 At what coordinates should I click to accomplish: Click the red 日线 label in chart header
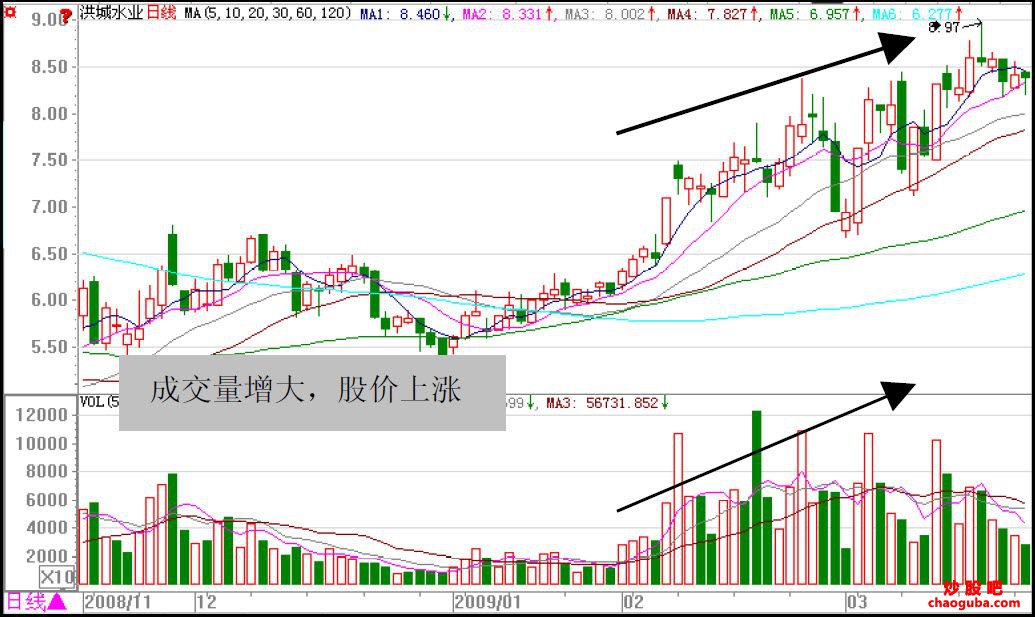(x=161, y=12)
